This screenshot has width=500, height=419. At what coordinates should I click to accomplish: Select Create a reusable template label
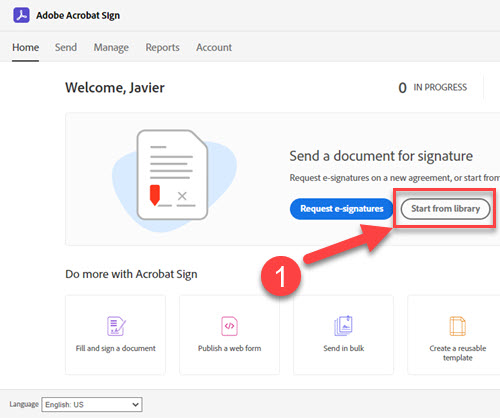(x=458, y=353)
